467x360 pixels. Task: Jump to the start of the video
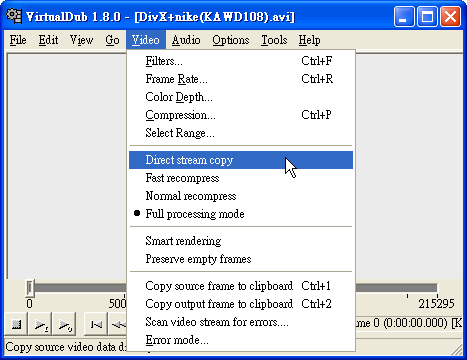click(96, 323)
